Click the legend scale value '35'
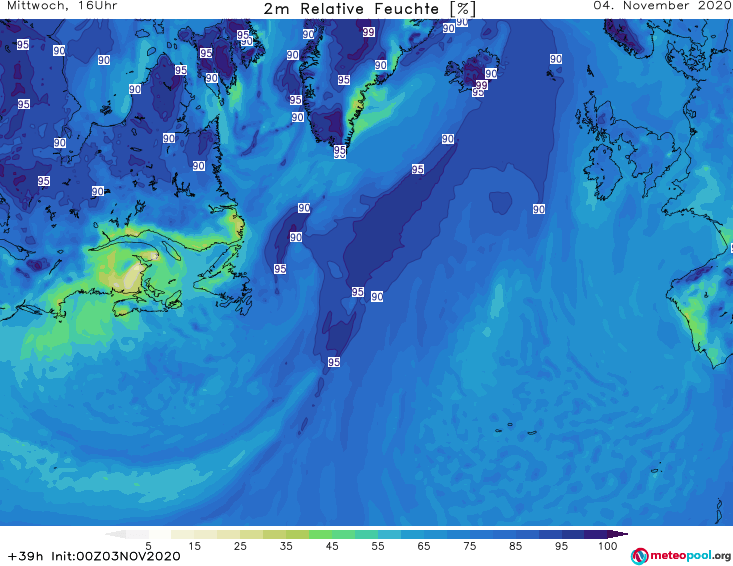The width and height of the screenshot is (733, 566). click(x=286, y=546)
